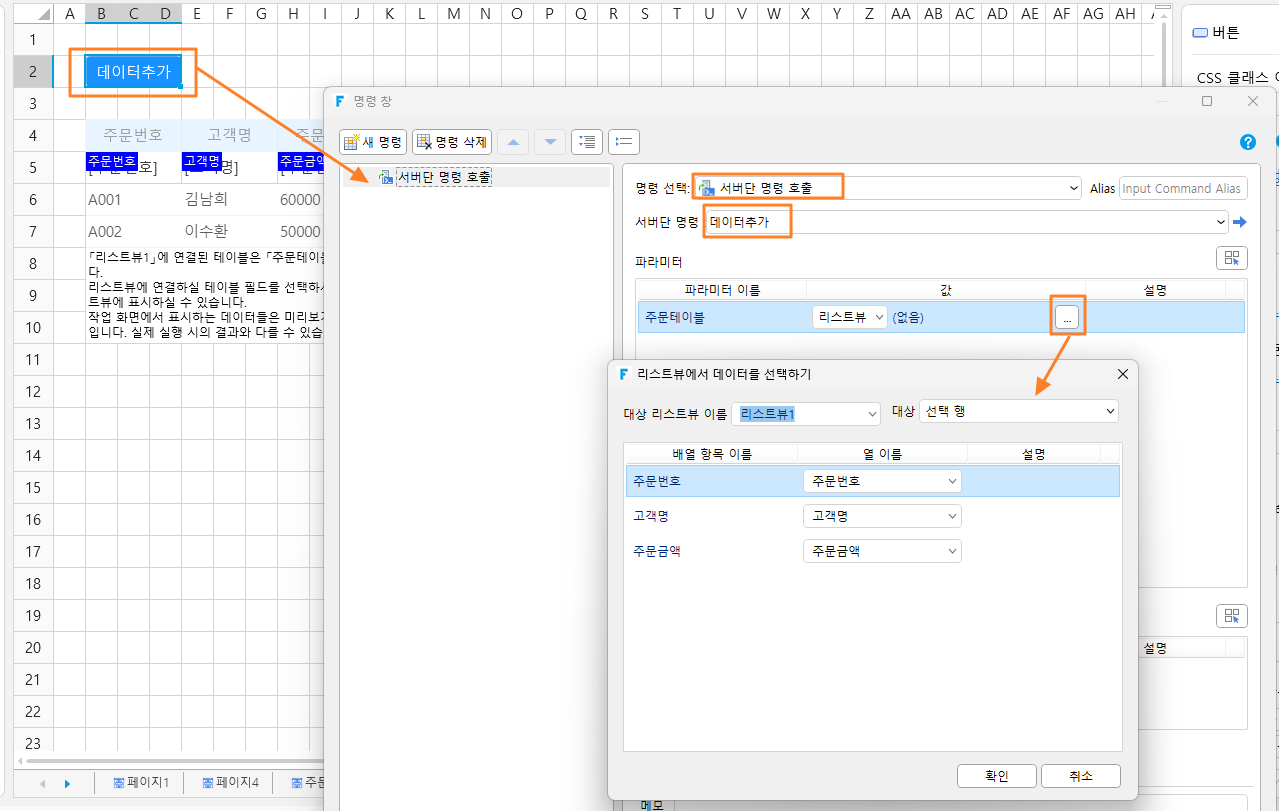Switch to the 페이지1 sheet tab
Image resolution: width=1279 pixels, height=811 pixels.
pos(141,782)
